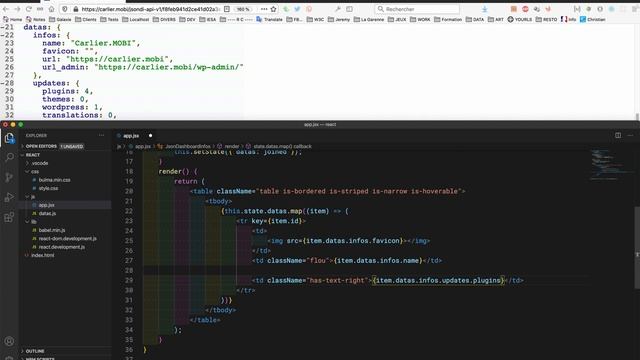Viewport: 640px width, 360px height.
Task: Open the Explorer view in activity bar
Action: [x=9, y=138]
